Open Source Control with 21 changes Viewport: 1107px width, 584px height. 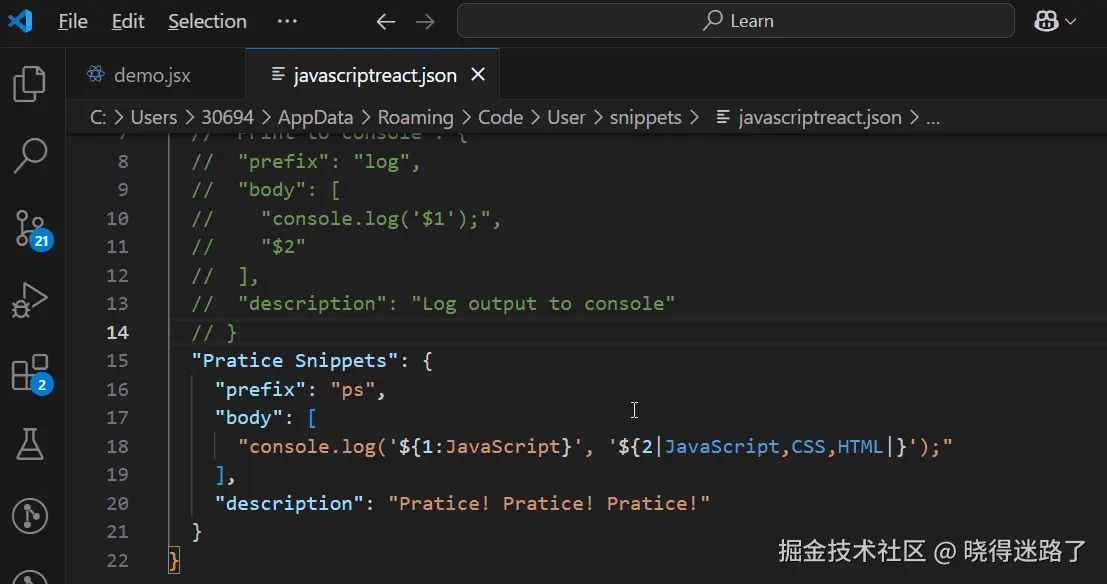pyautogui.click(x=30, y=228)
